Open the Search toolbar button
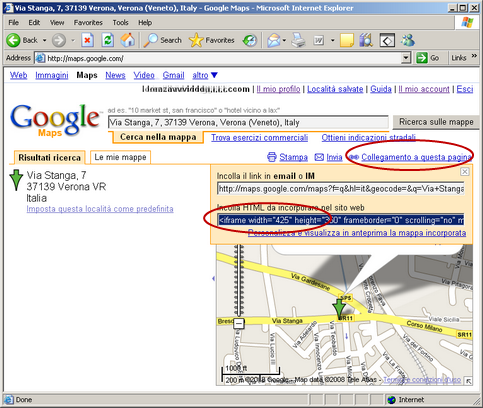Viewport: 483px width, 408px height. [x=163, y=40]
